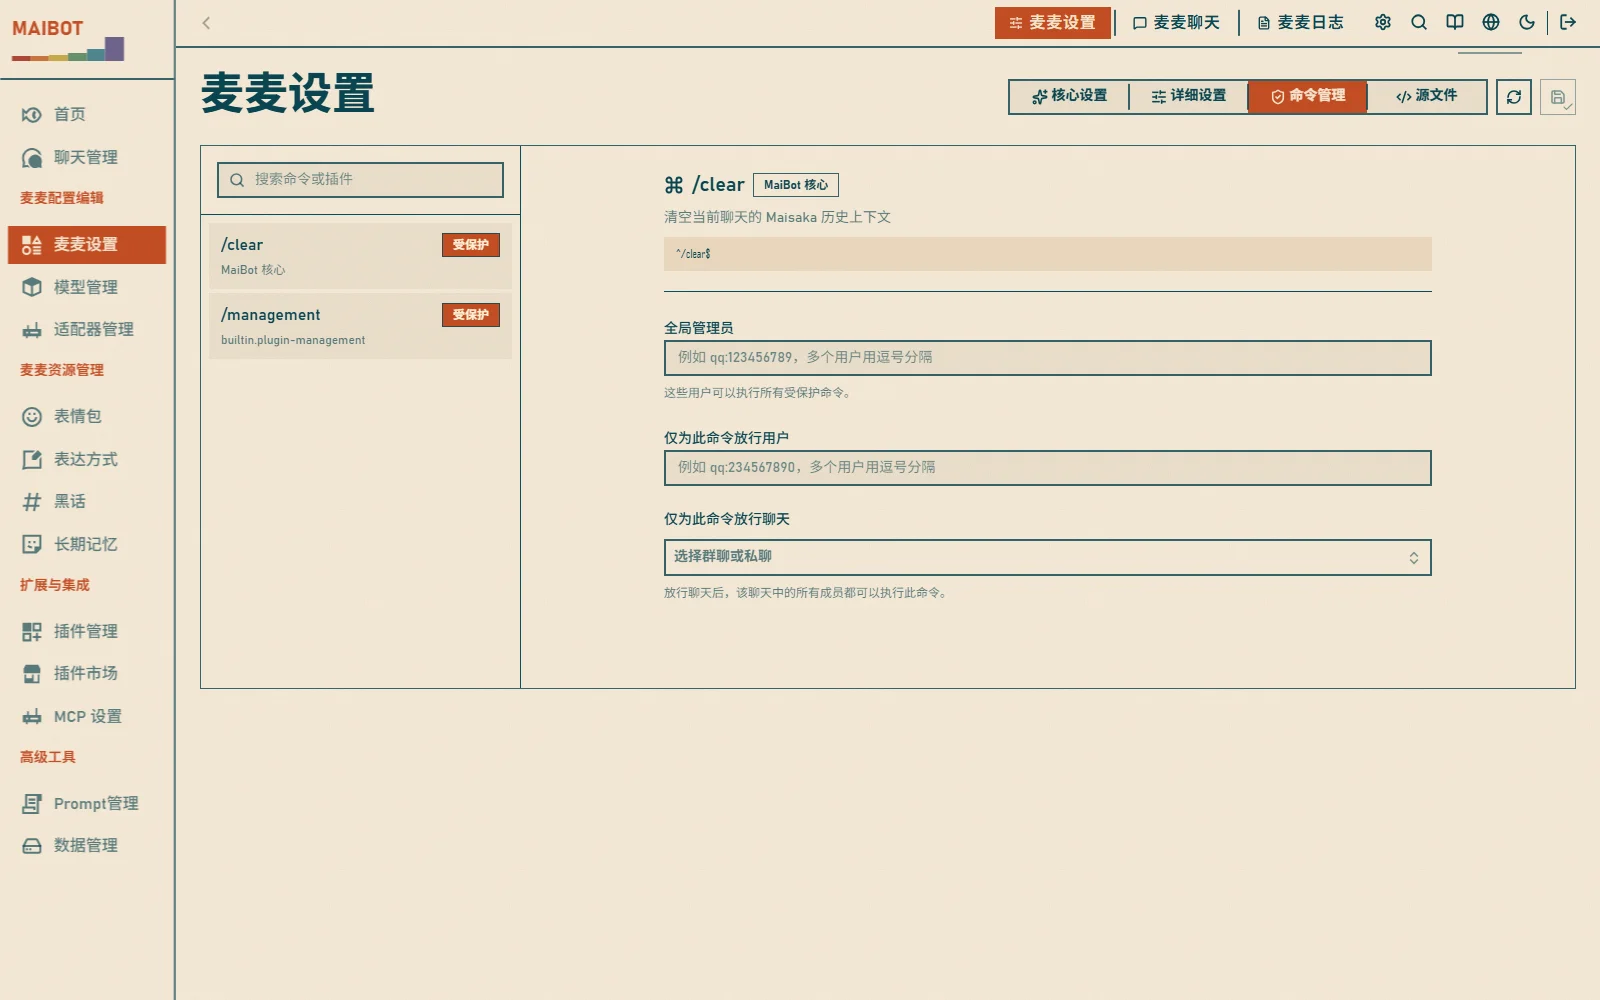The height and width of the screenshot is (1000, 1600).
Task: Select the /clear command in list
Action: tap(360, 256)
